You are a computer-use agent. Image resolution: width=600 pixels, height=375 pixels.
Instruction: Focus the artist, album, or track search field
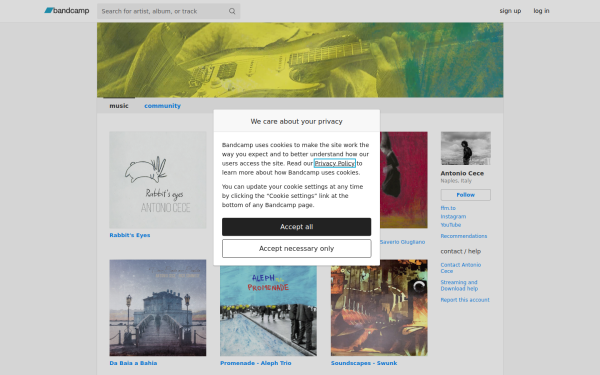click(x=168, y=11)
